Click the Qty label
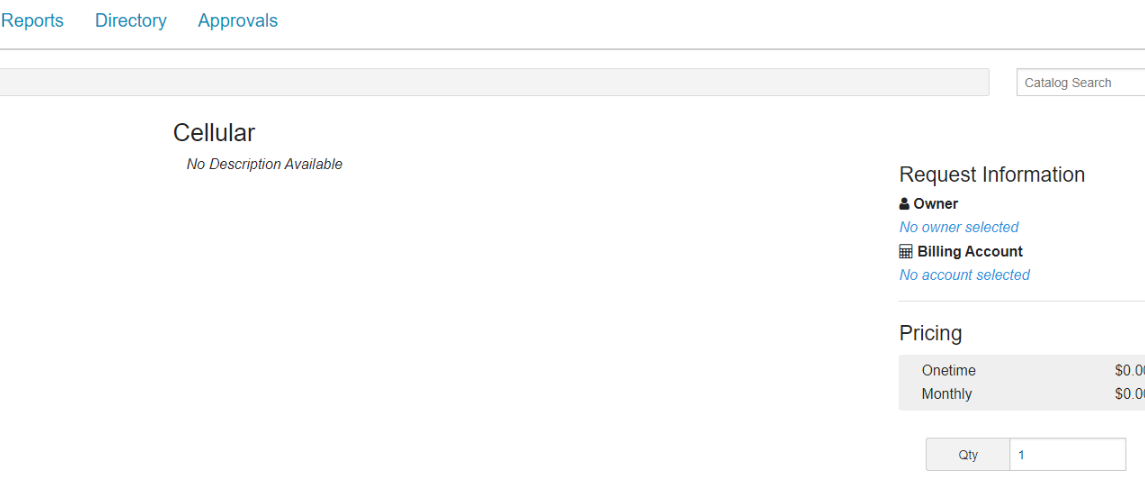This screenshot has width=1145, height=486. [968, 455]
